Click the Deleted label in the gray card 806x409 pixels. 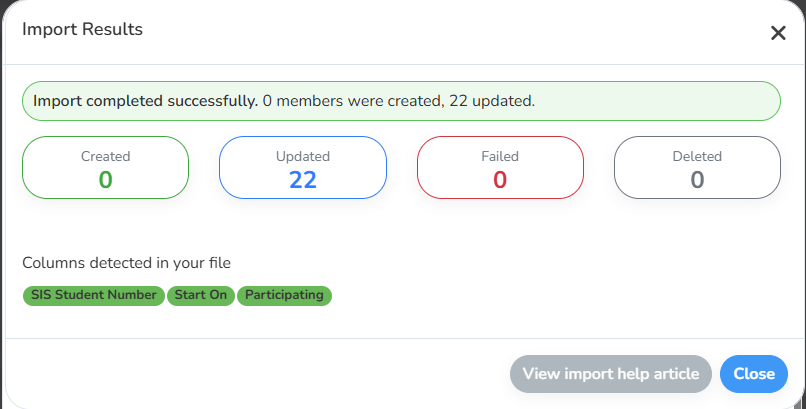pos(697,156)
